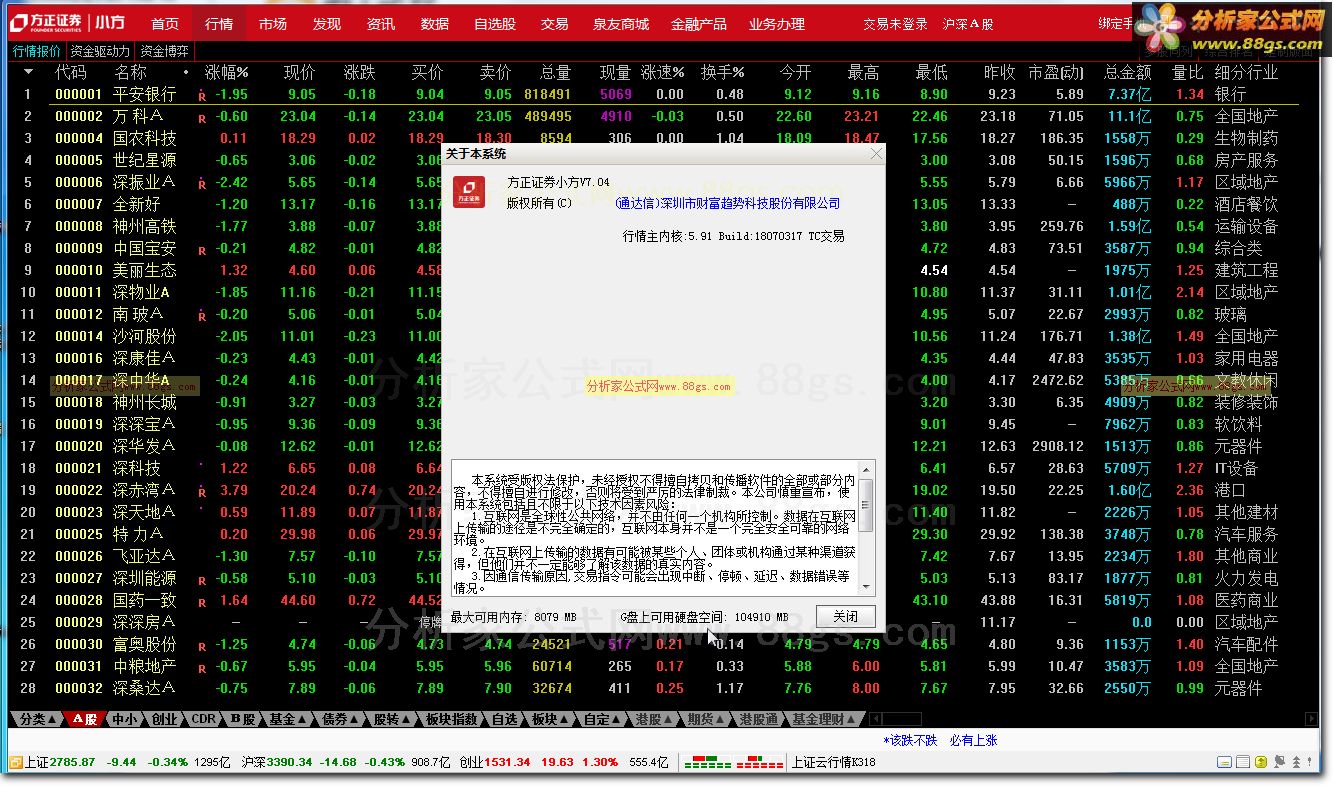Select the CDR bottom tab
1334x786 pixels.
(204, 719)
